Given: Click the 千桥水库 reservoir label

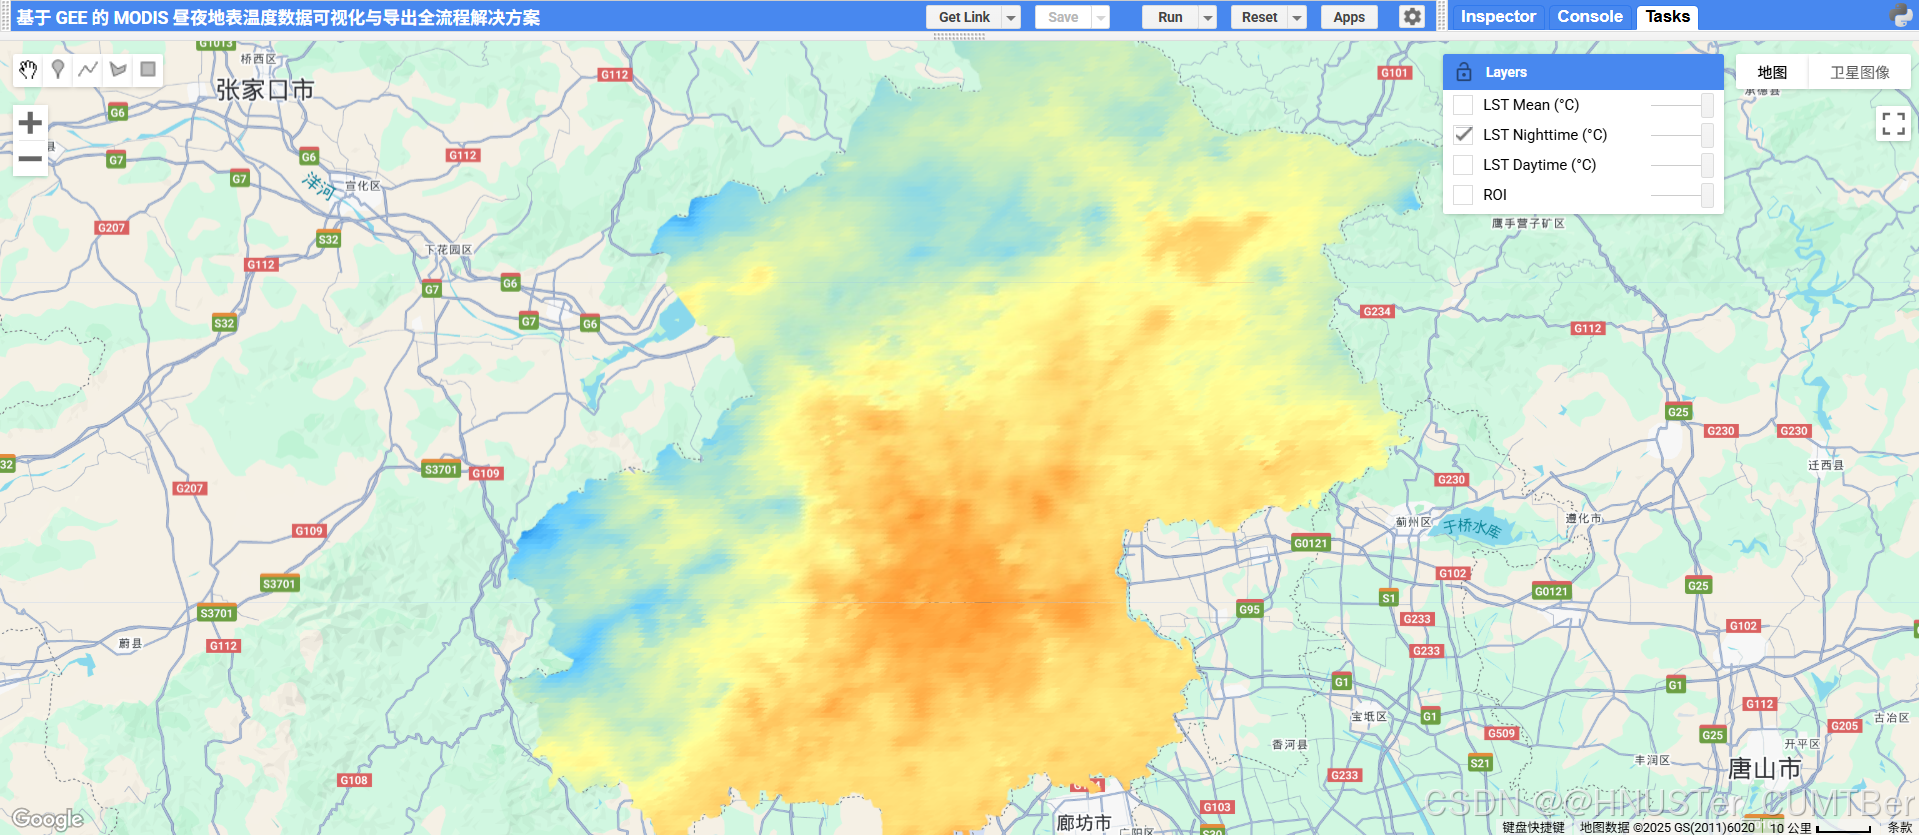Looking at the screenshot, I should pyautogui.click(x=1471, y=526).
